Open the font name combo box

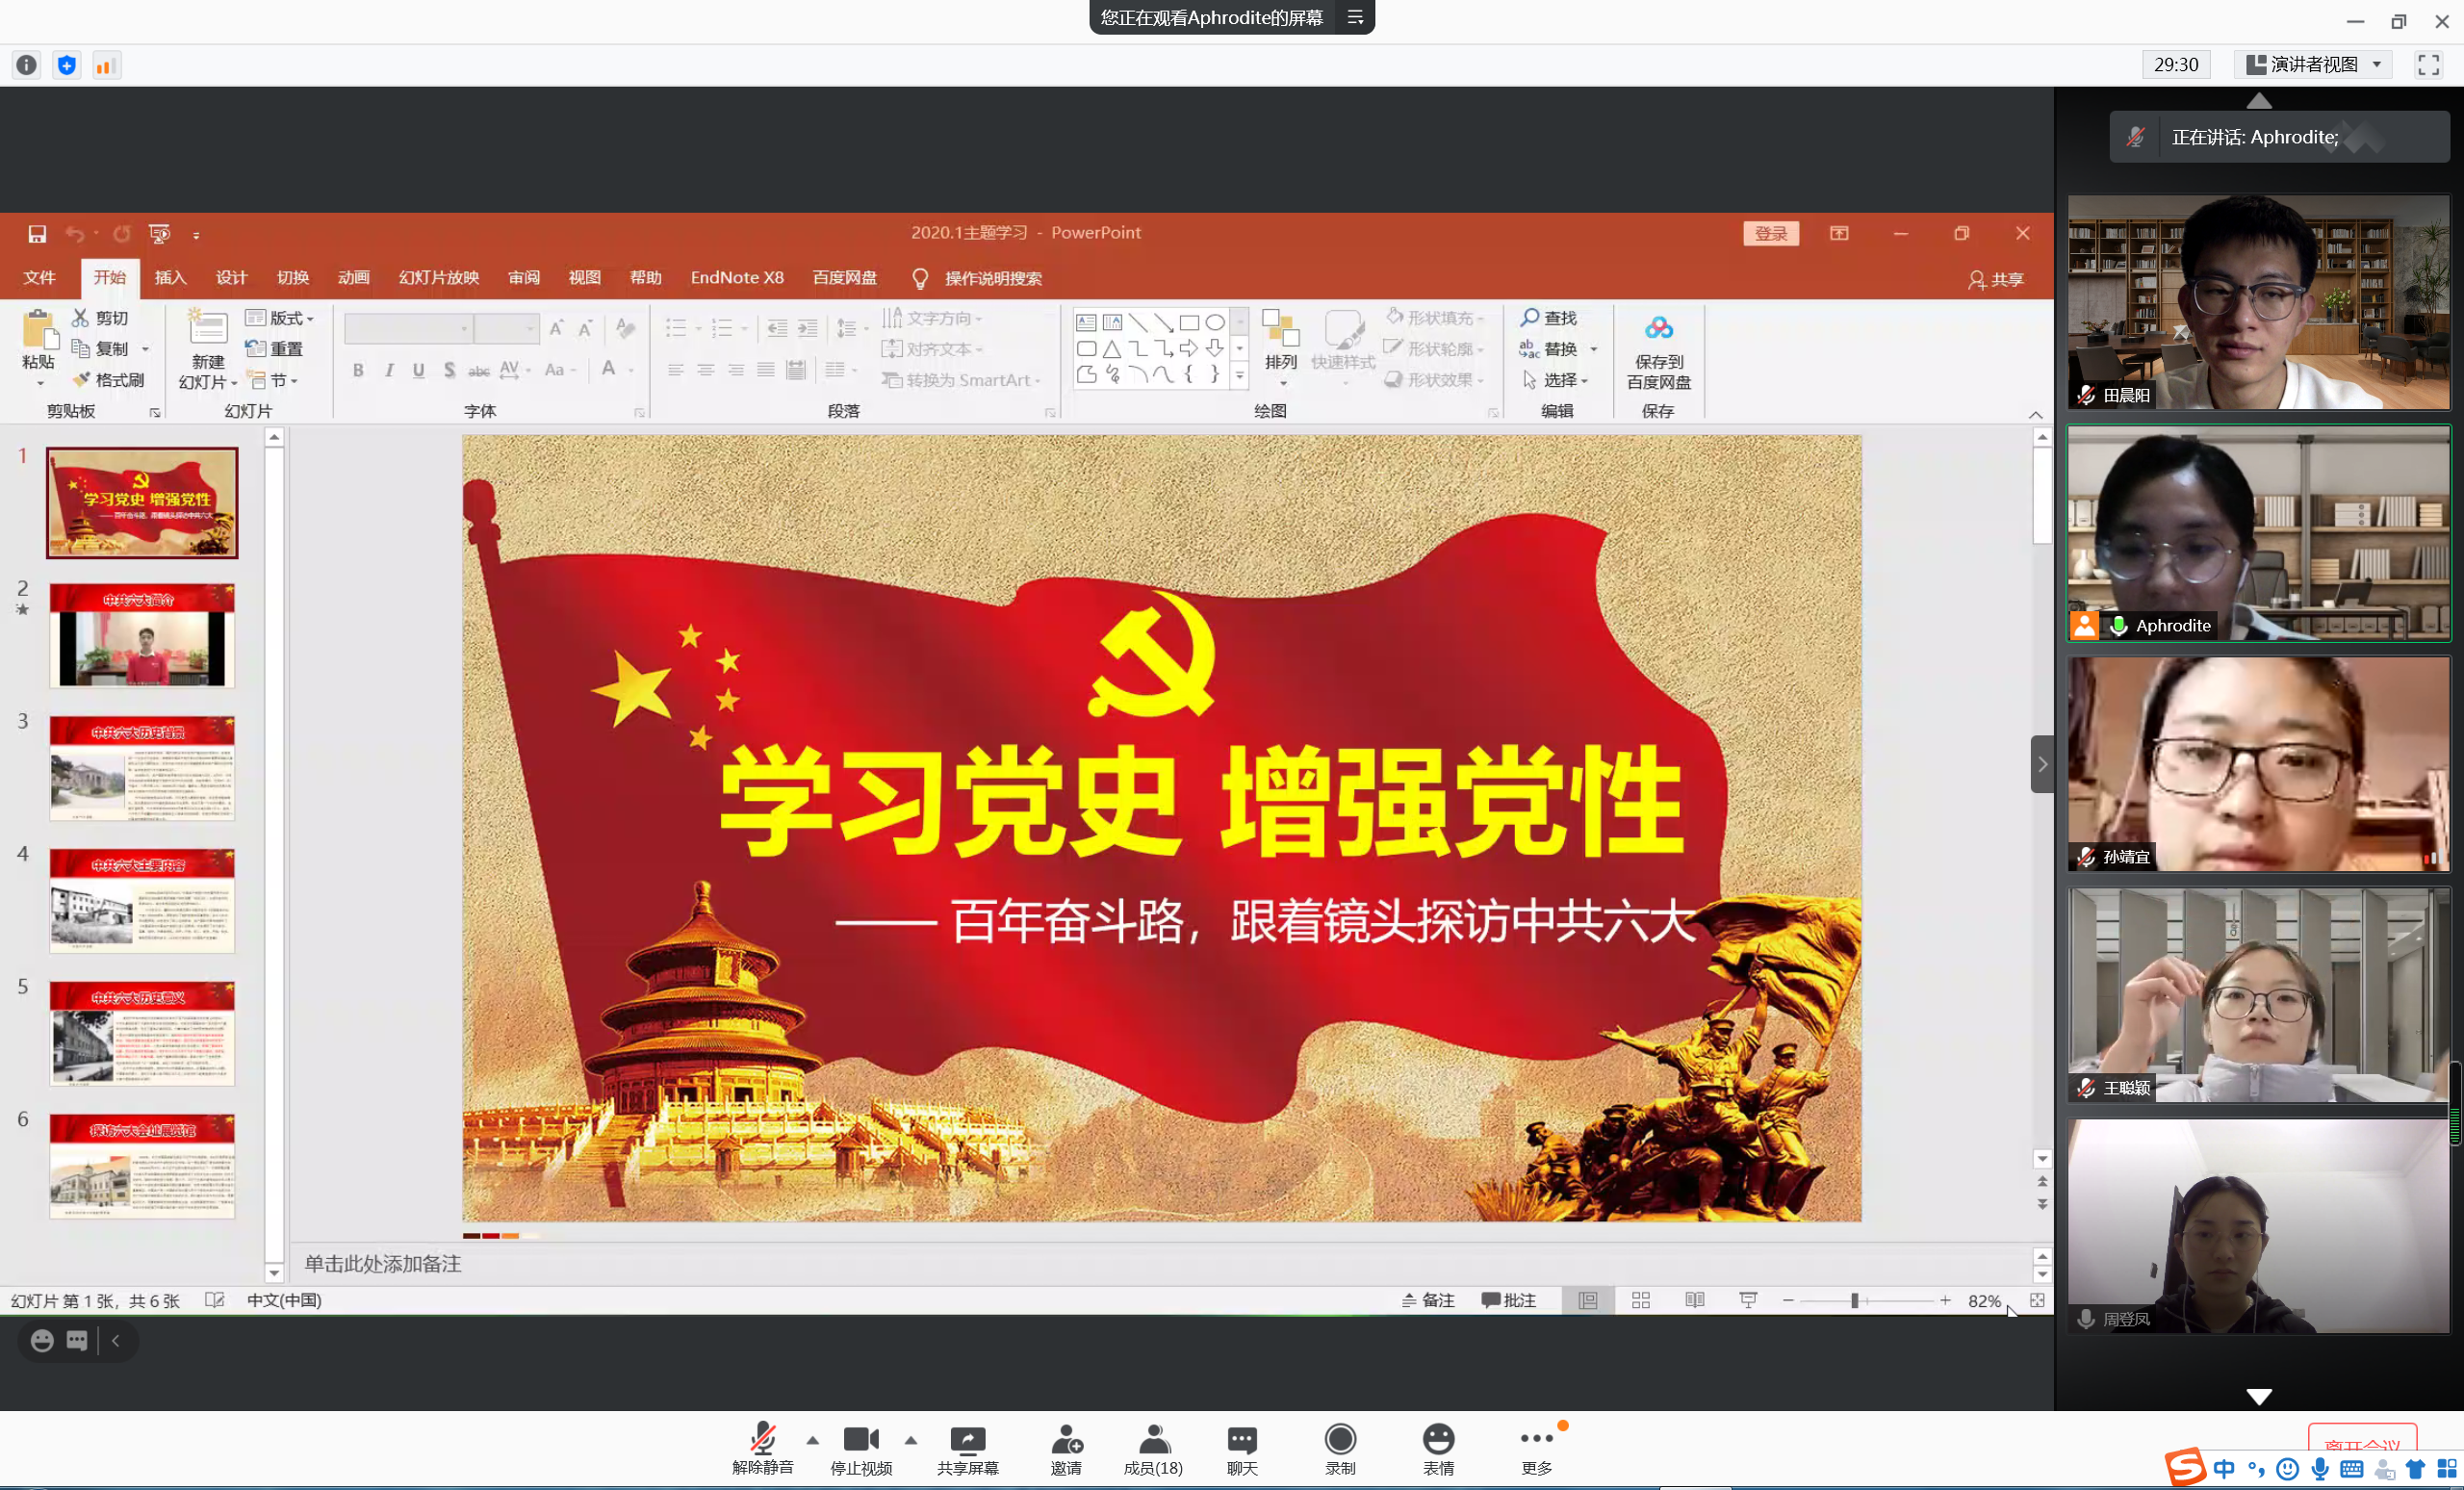409,328
